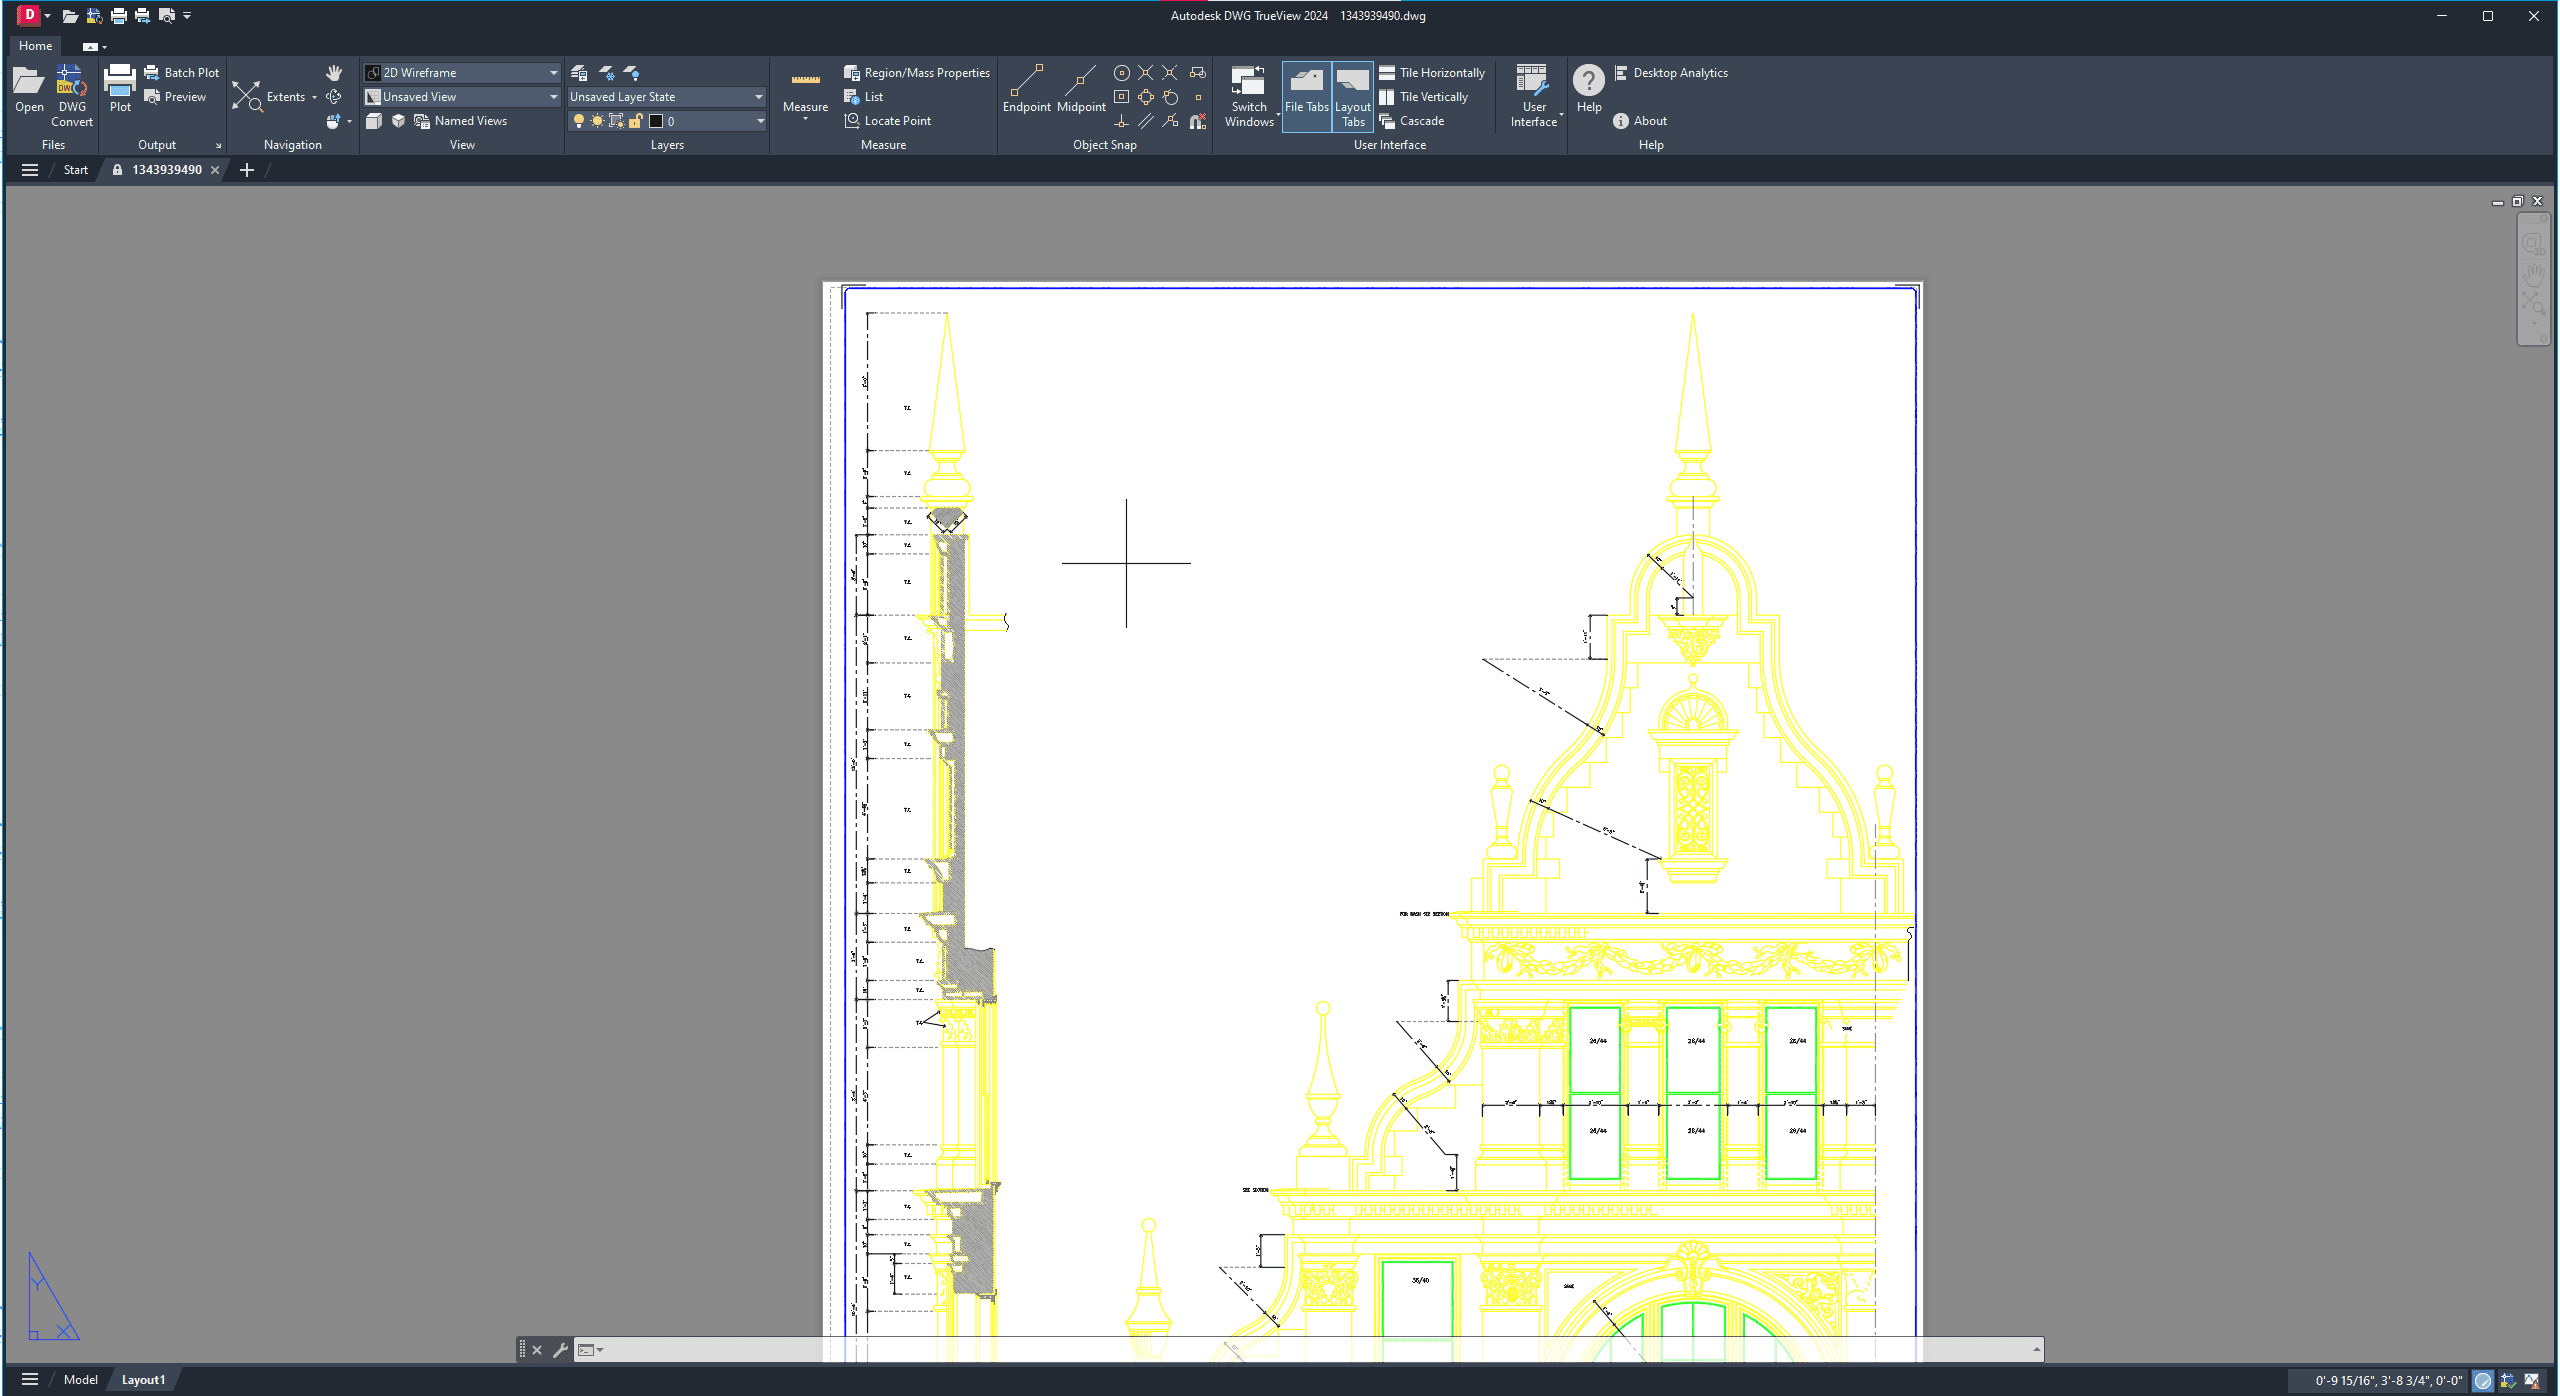
Task: Switch to the Model tab
Action: click(80, 1378)
